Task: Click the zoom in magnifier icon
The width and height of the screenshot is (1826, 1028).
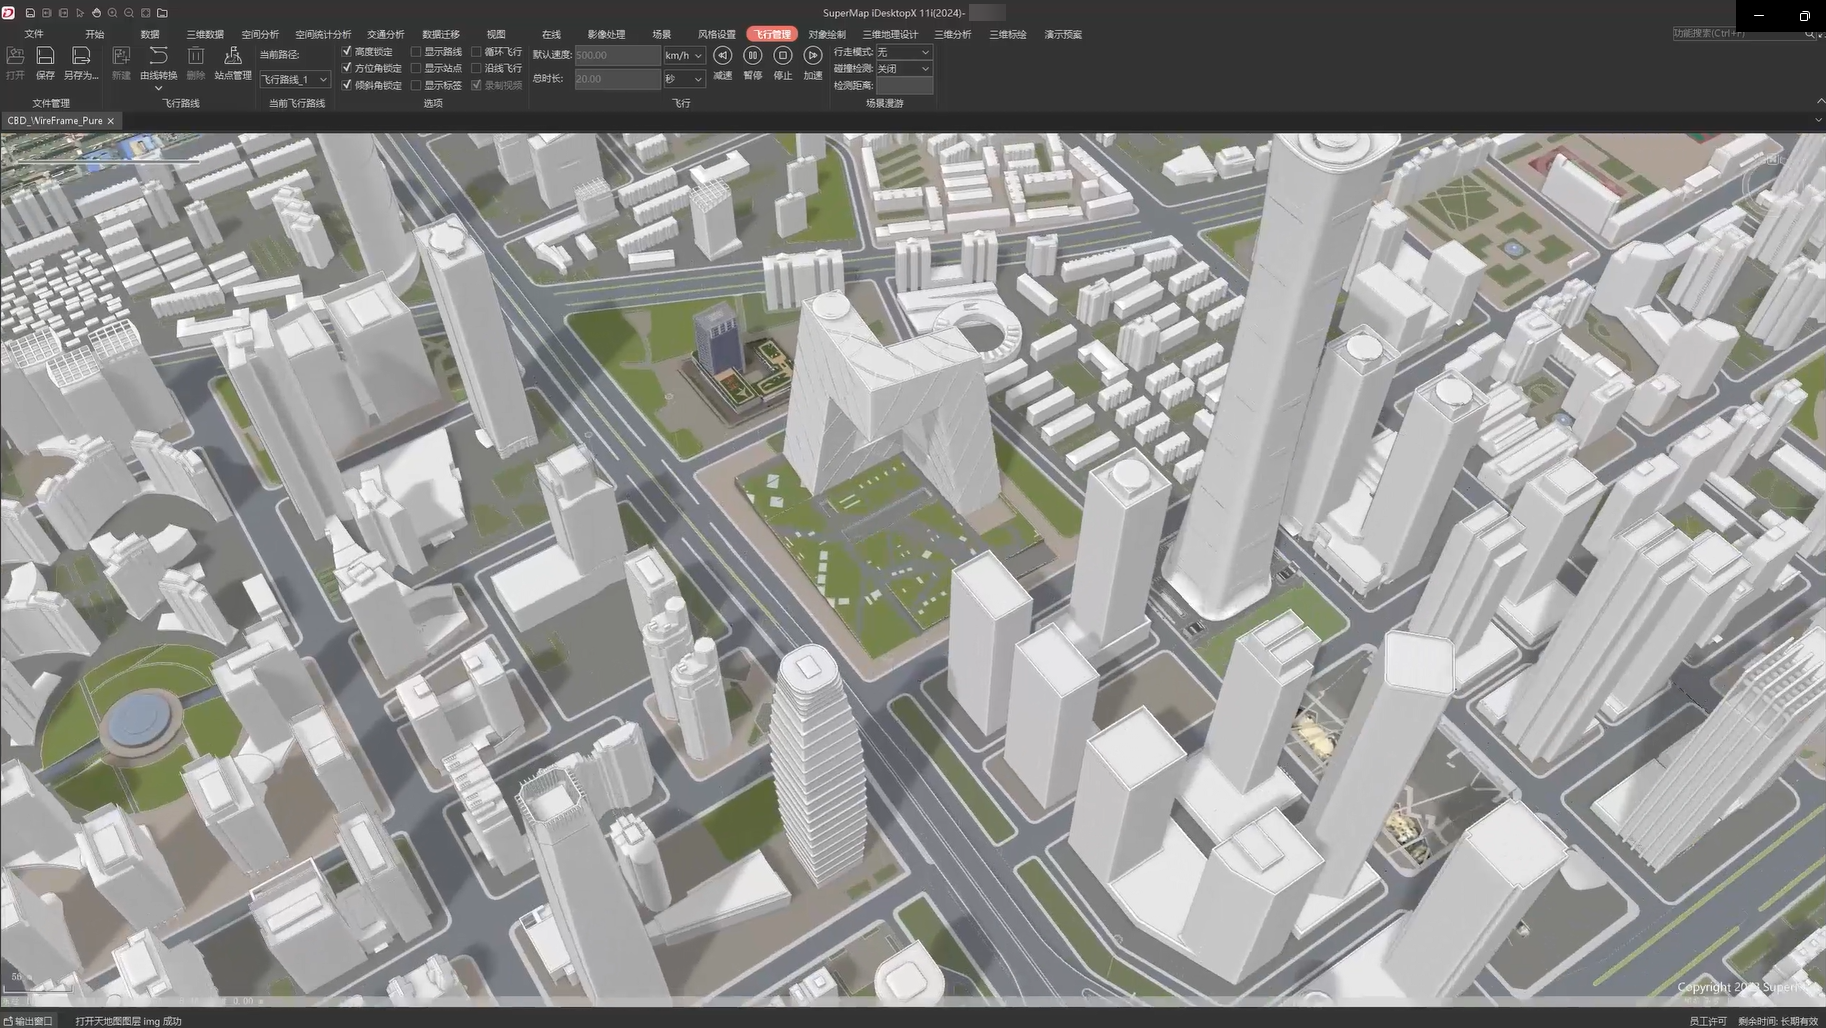Action: tap(112, 13)
